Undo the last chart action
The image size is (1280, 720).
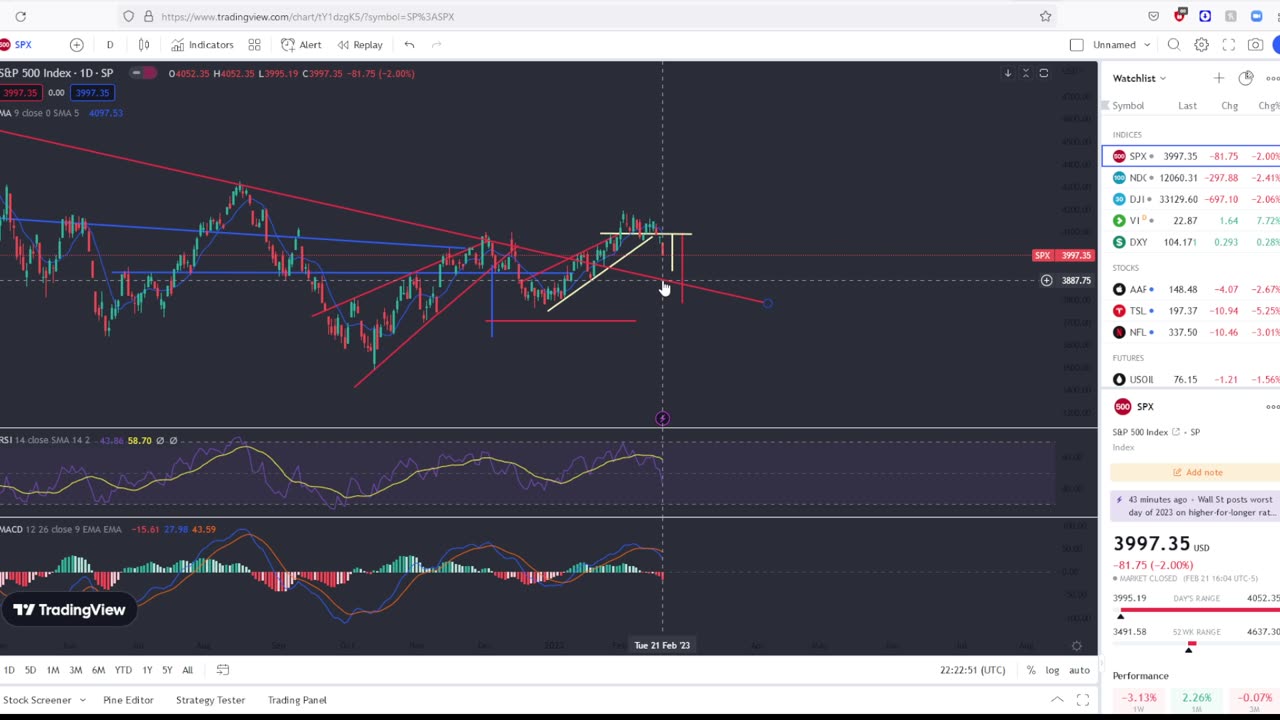click(x=409, y=45)
